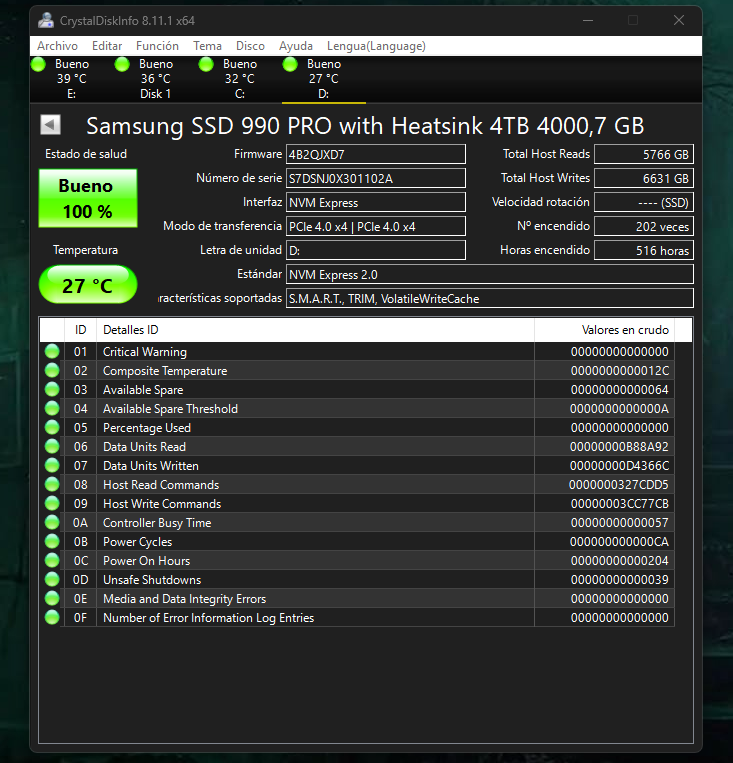Select the C: disk at 32 °C
The width and height of the screenshot is (733, 763).
pos(240,79)
